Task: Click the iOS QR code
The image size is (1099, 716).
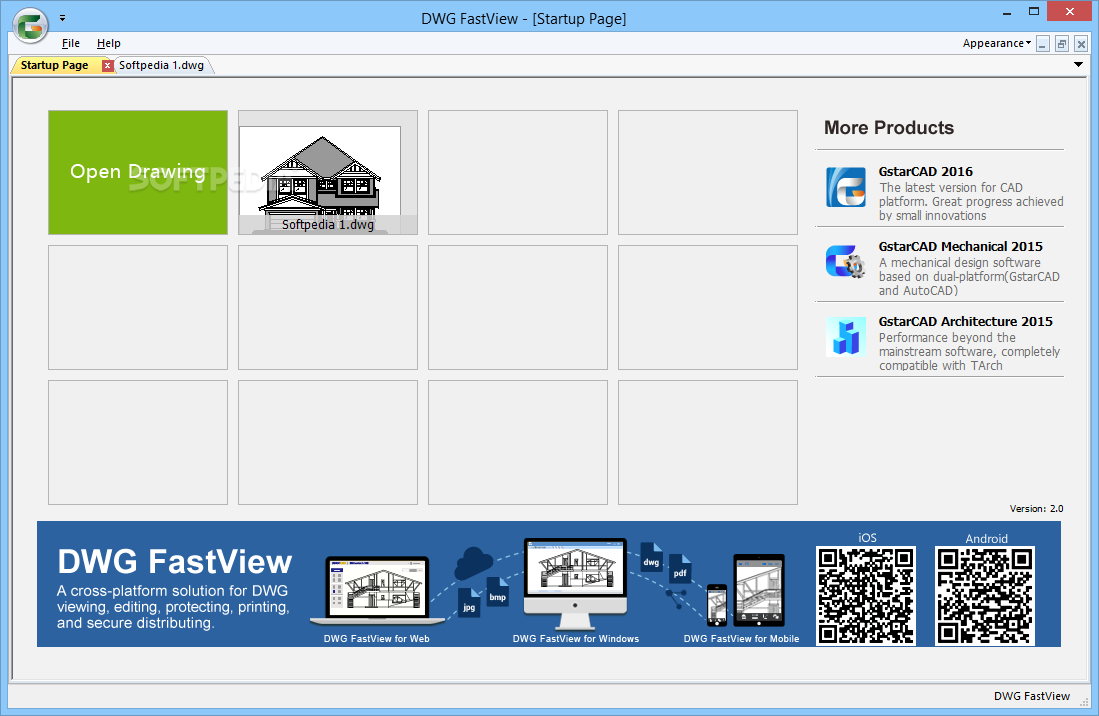Action: pos(866,596)
